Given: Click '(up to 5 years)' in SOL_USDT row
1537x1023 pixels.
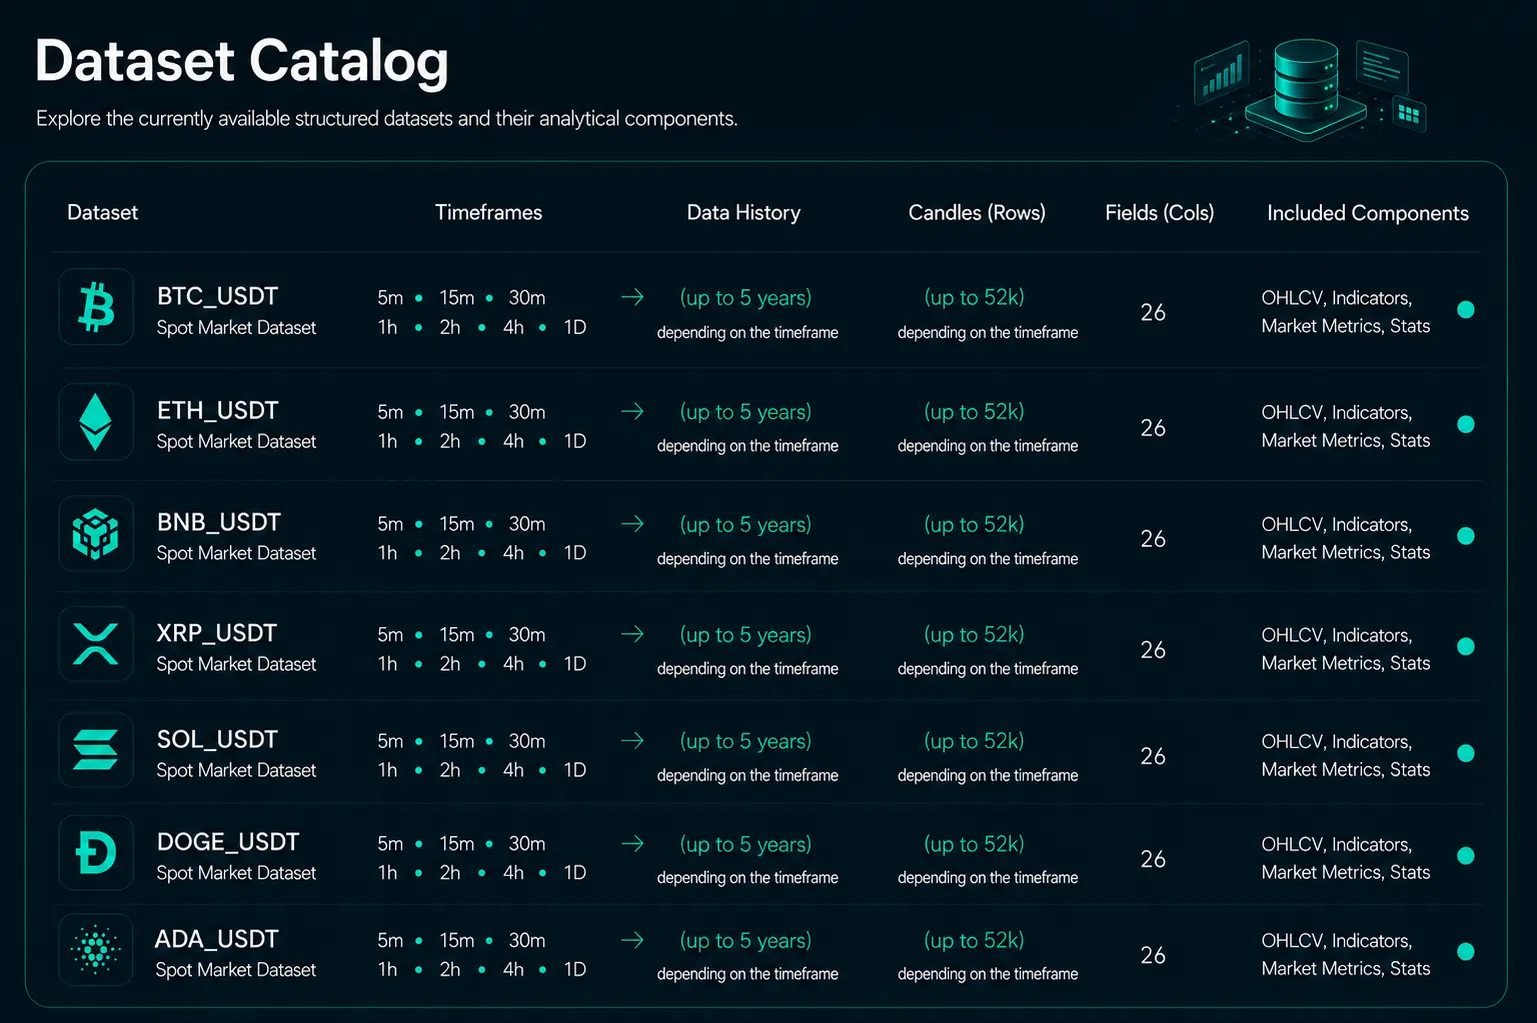Looking at the screenshot, I should 746,741.
